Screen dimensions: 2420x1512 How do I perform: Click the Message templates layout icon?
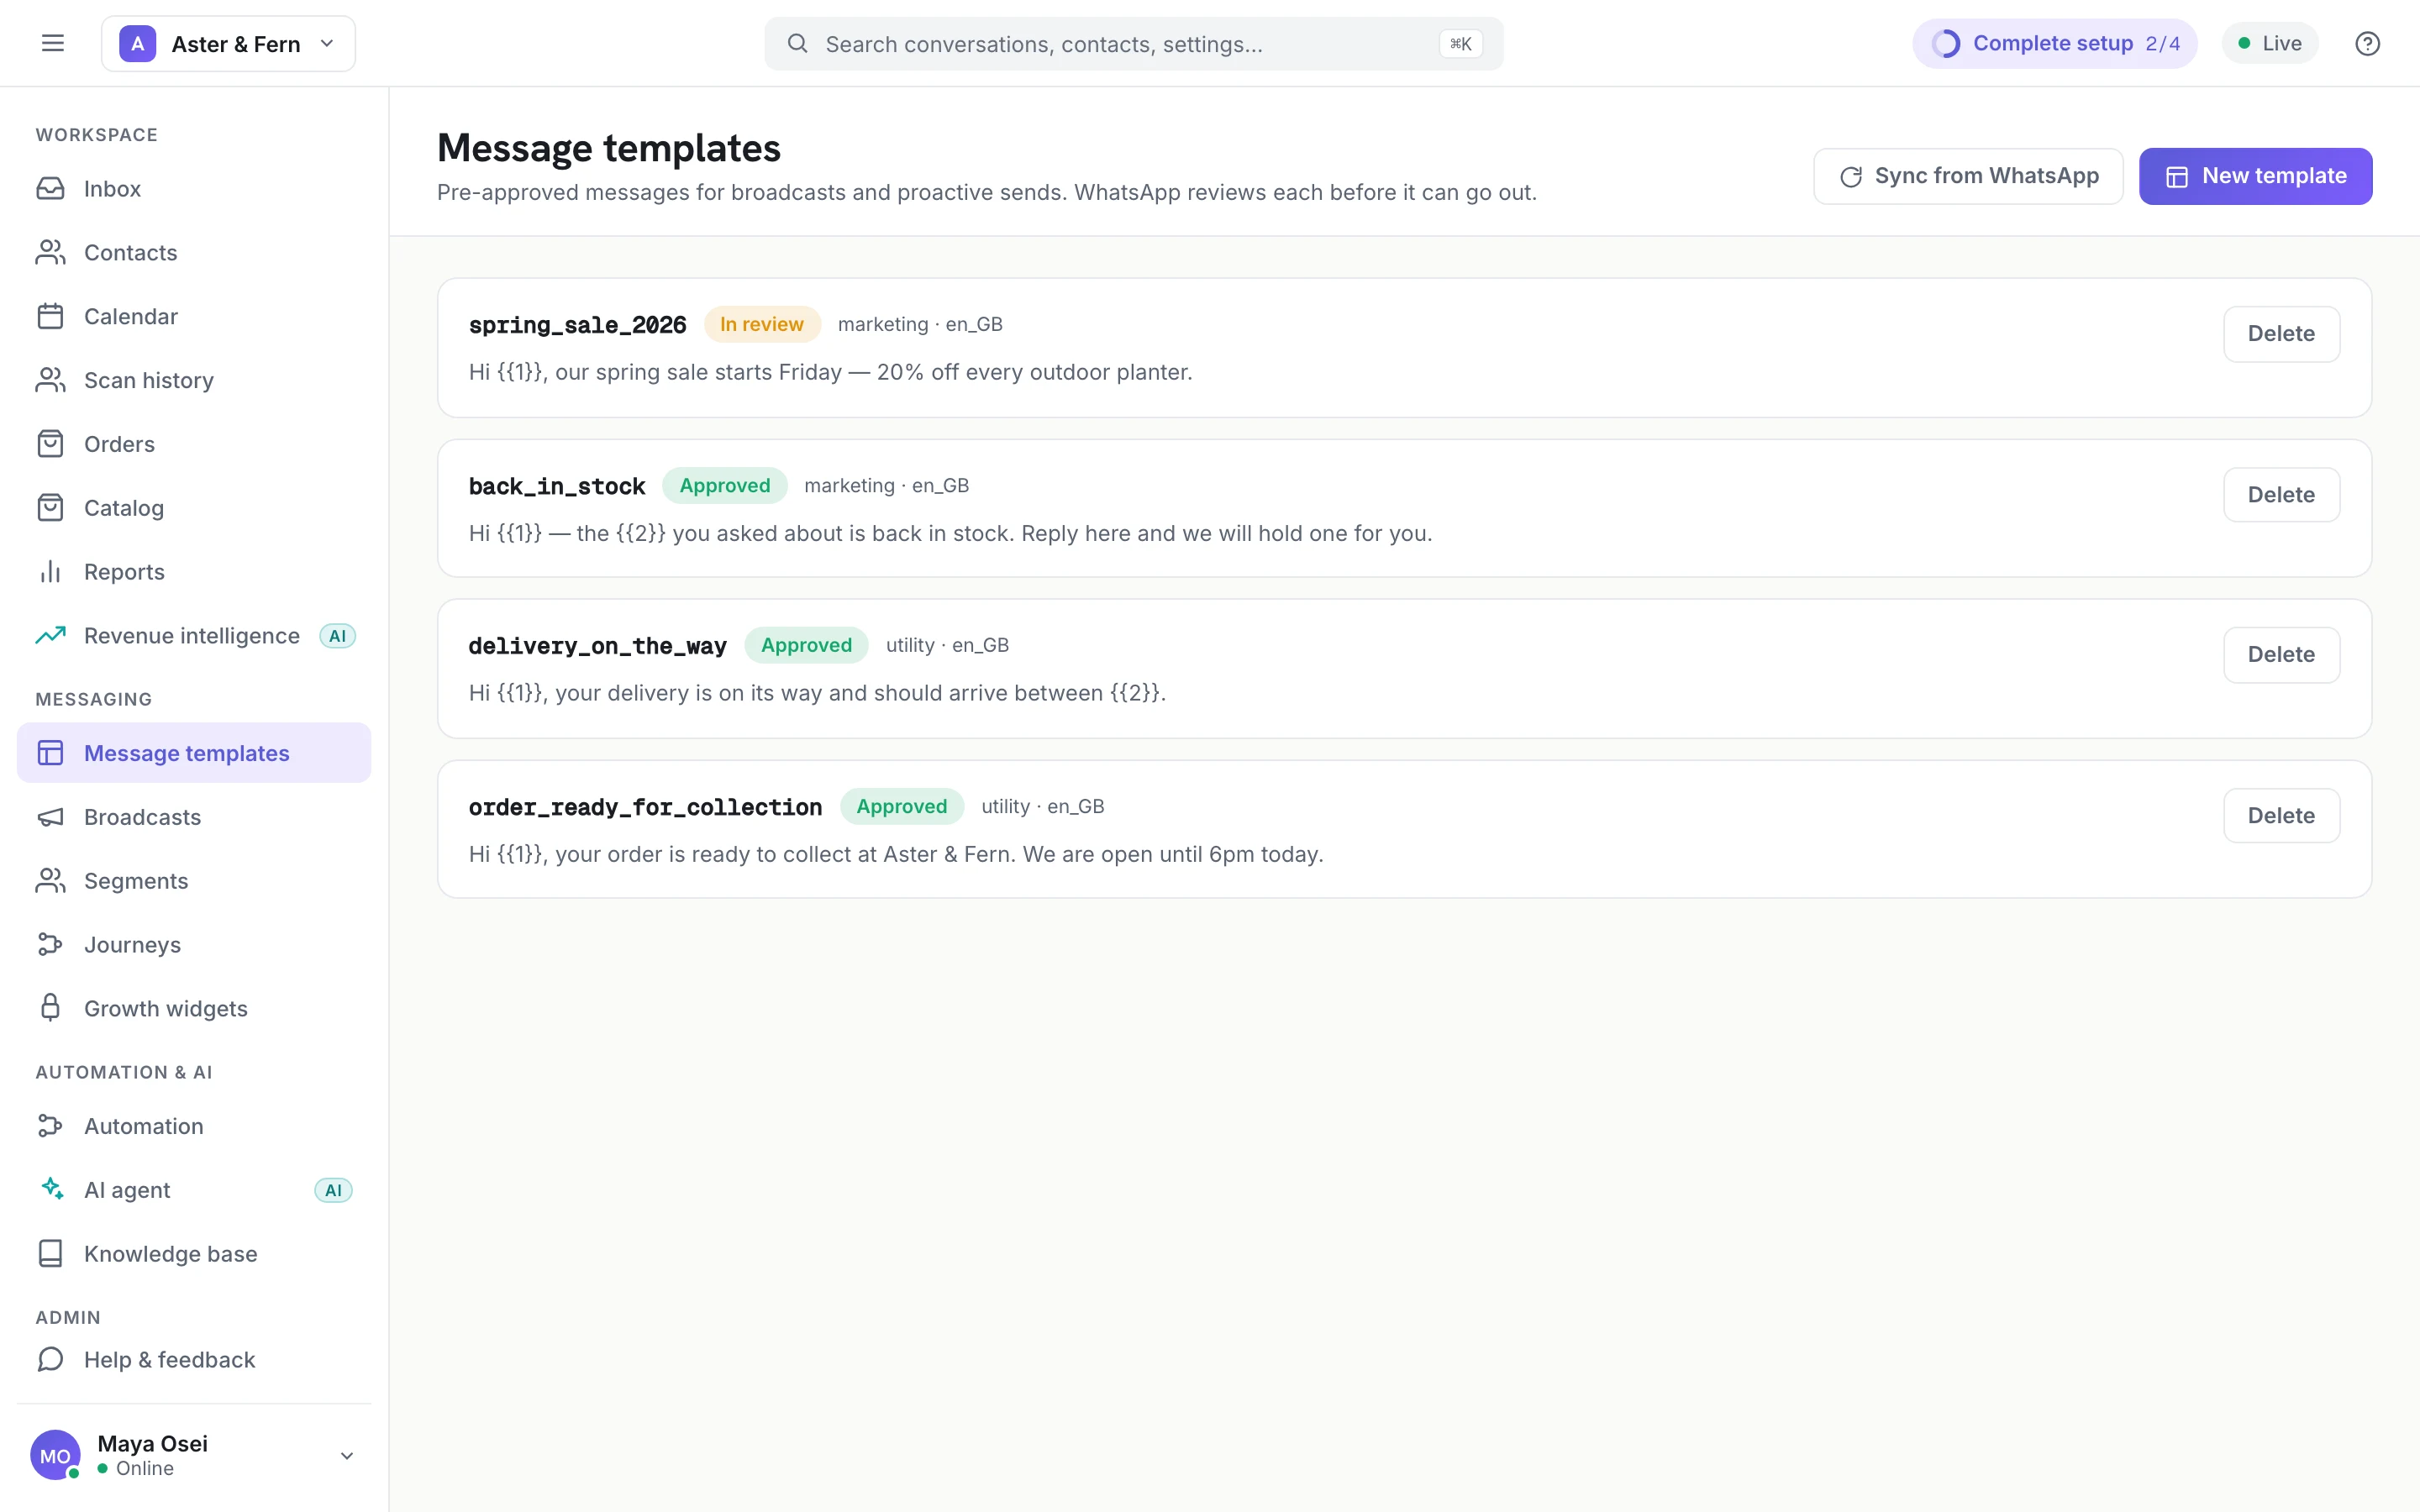tap(50, 753)
